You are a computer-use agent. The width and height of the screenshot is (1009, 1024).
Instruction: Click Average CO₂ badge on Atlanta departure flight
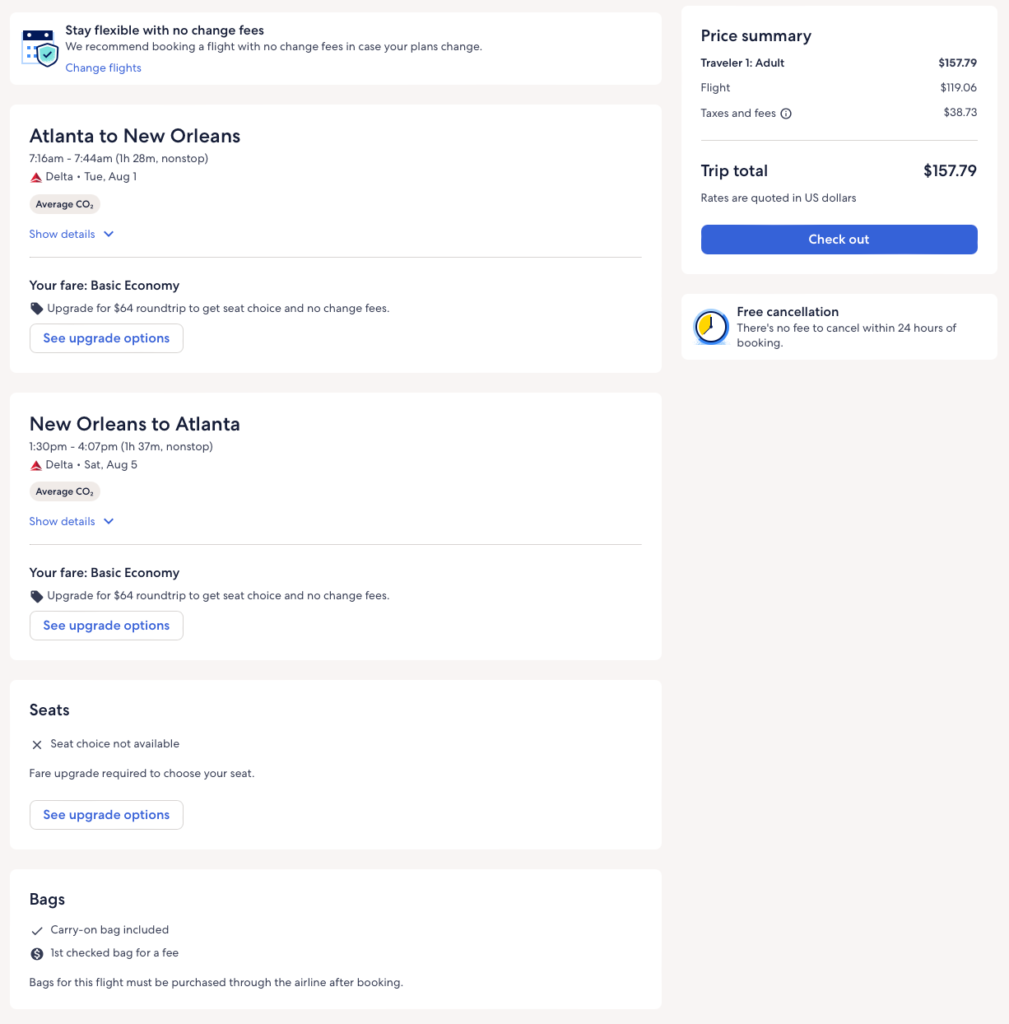pyautogui.click(x=65, y=204)
